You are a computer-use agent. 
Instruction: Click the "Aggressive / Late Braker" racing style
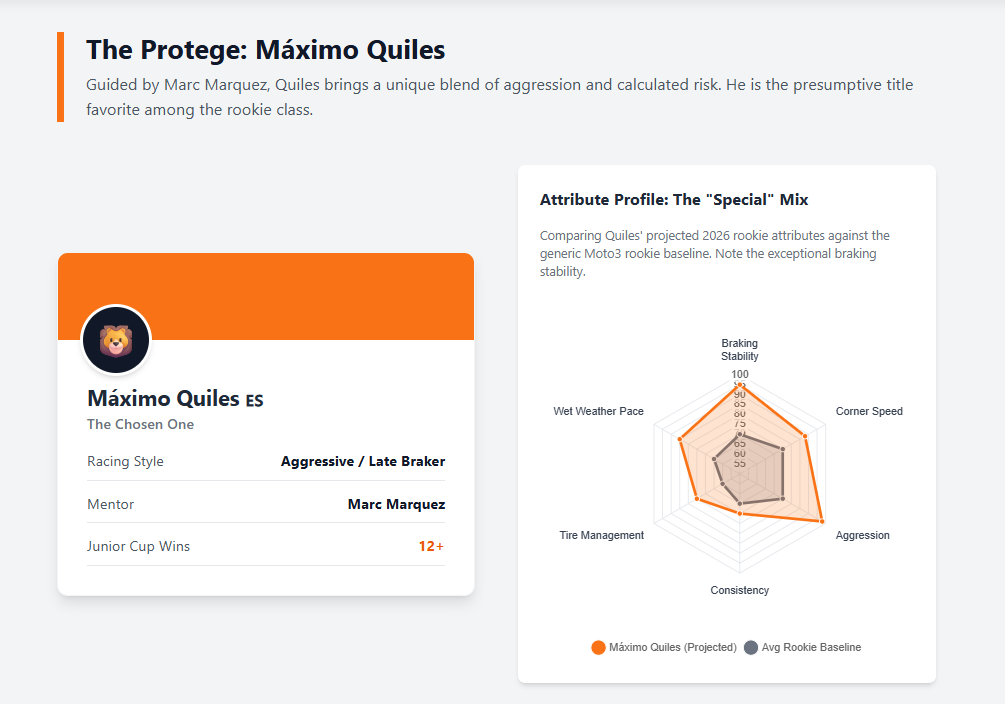tap(363, 462)
